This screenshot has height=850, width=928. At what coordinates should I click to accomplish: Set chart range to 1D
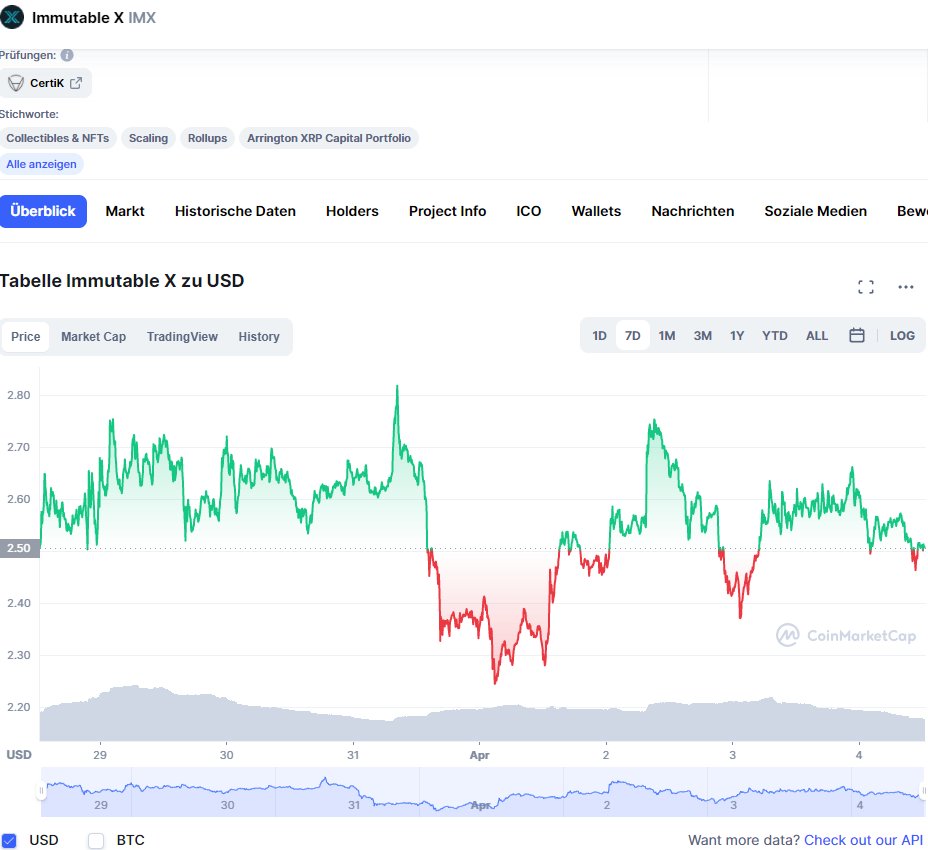(x=600, y=336)
